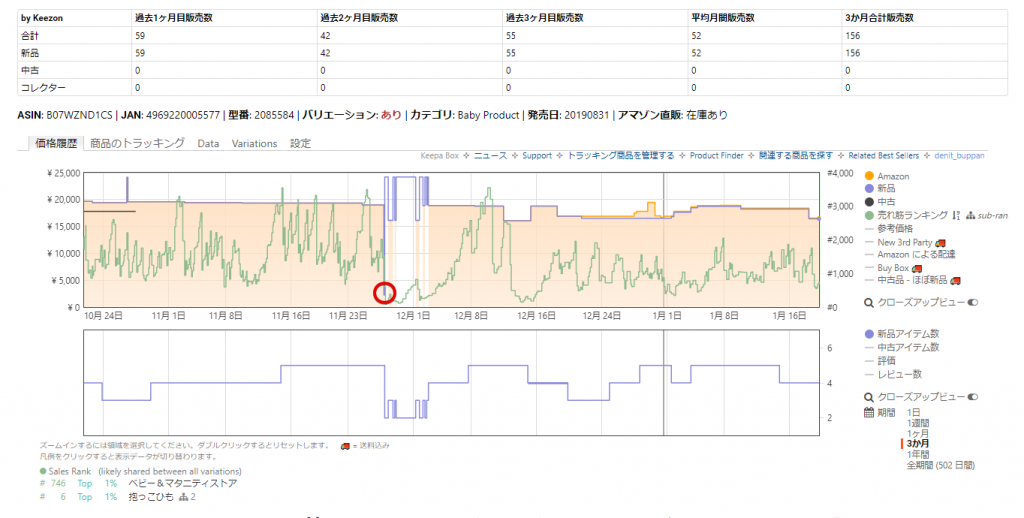Image resolution: width=1024 pixels, height=518 pixels.
Task: Click the sort icon beside 売れ筋ランキング
Action: click(x=956, y=215)
